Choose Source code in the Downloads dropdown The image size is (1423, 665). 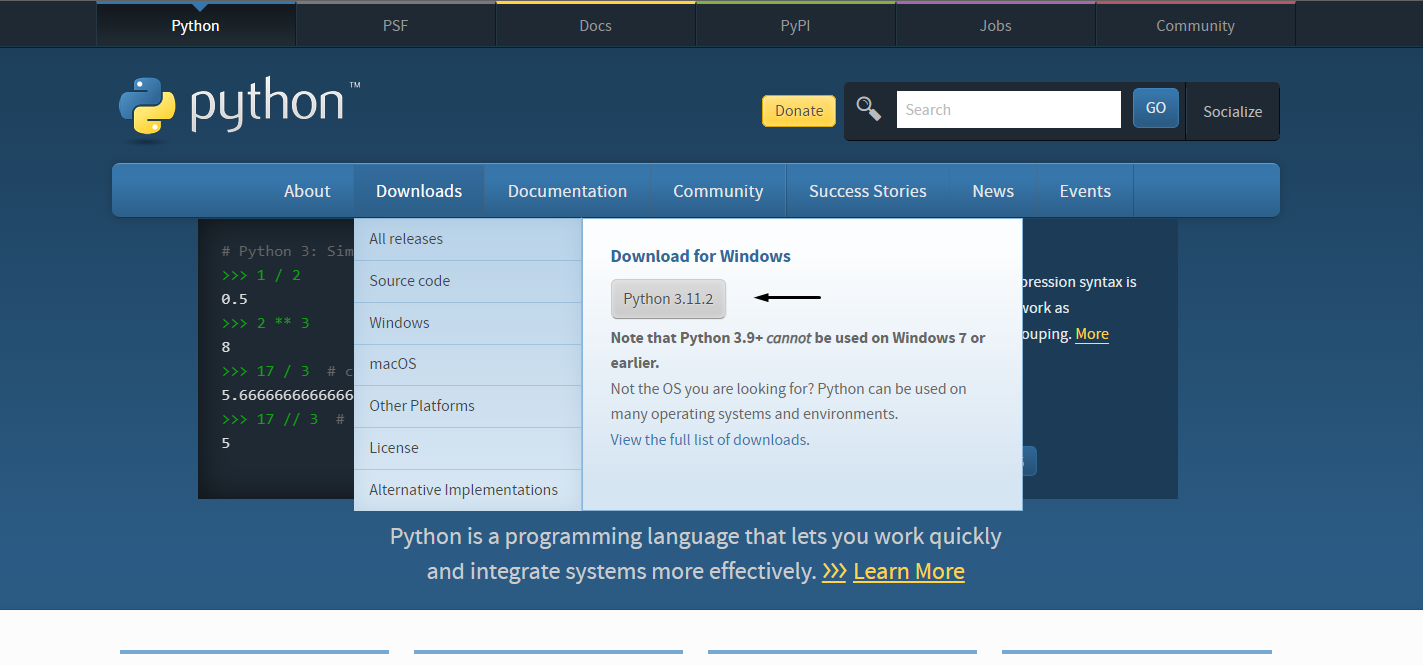pyautogui.click(x=409, y=281)
